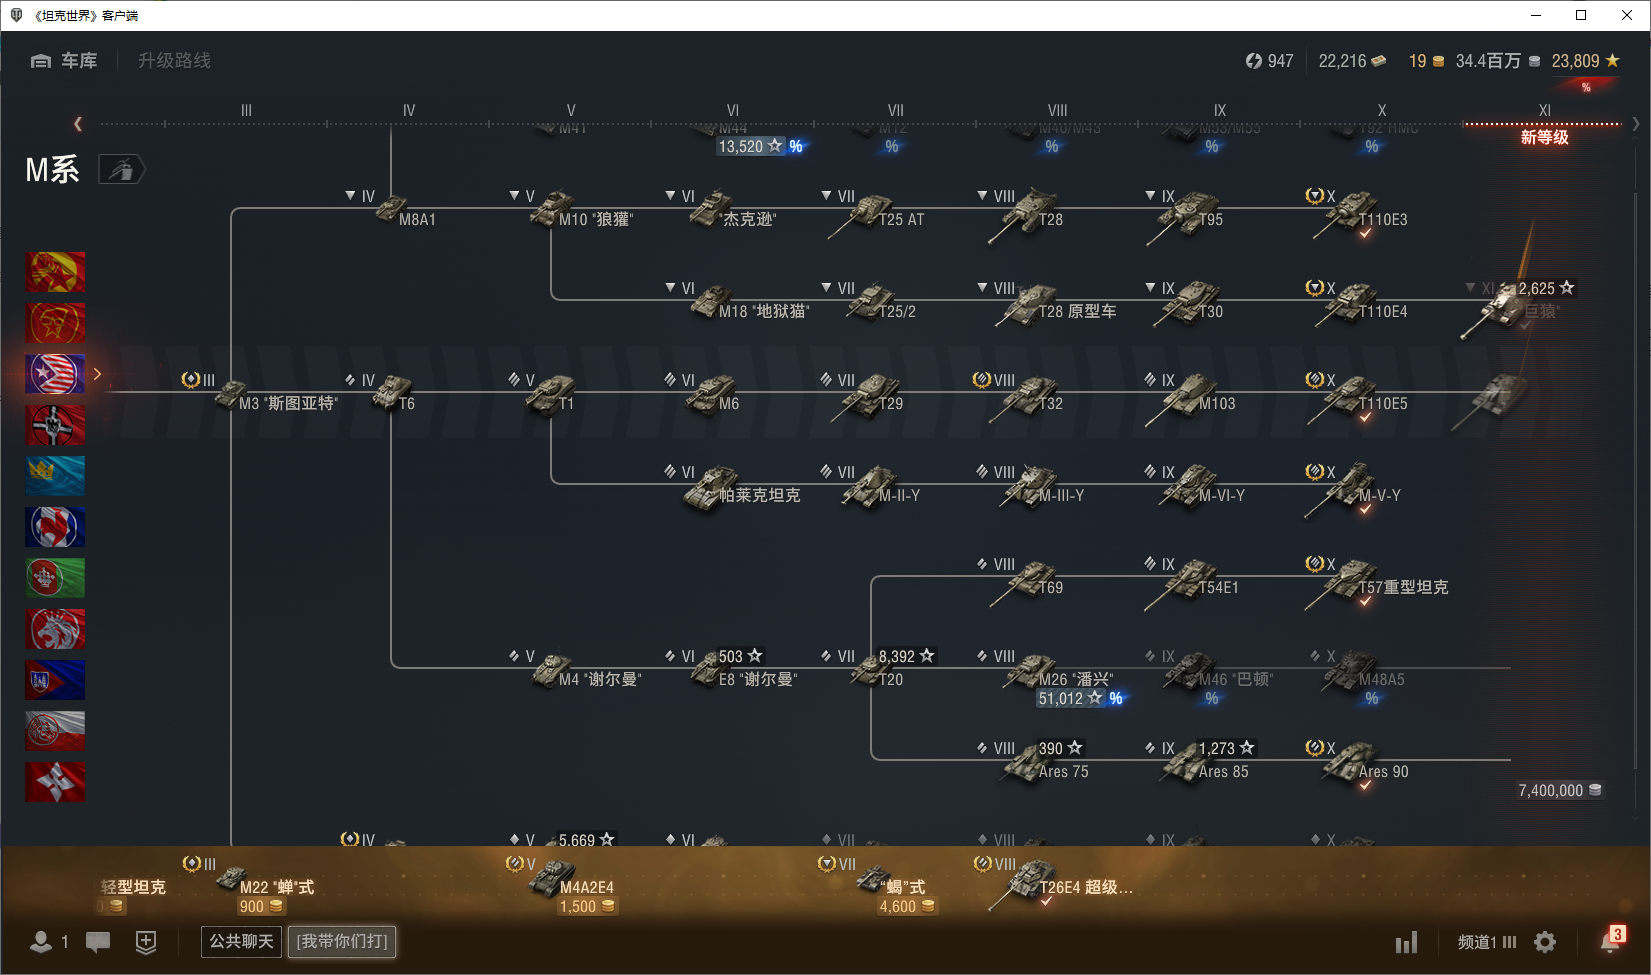1651x975 pixels.
Task: Open the notification bell icon
Action: pyautogui.click(x=1610, y=941)
